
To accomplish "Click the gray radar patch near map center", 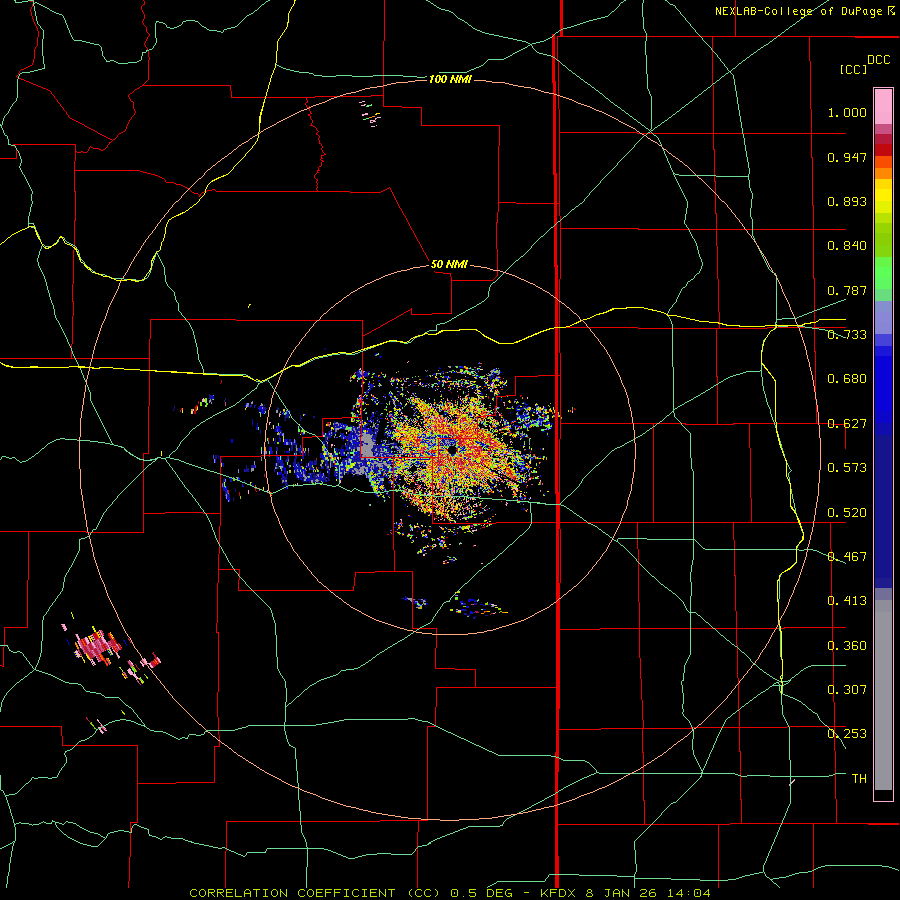I will pyautogui.click(x=367, y=445).
